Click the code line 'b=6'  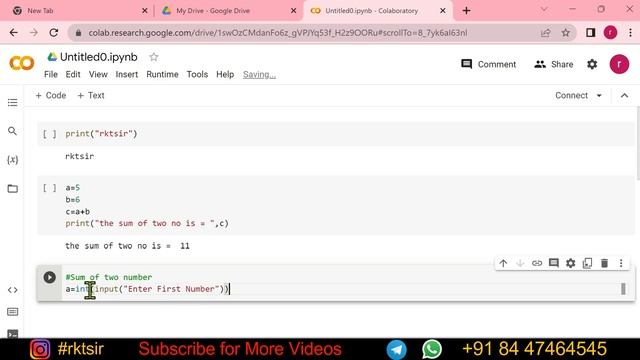coord(73,200)
